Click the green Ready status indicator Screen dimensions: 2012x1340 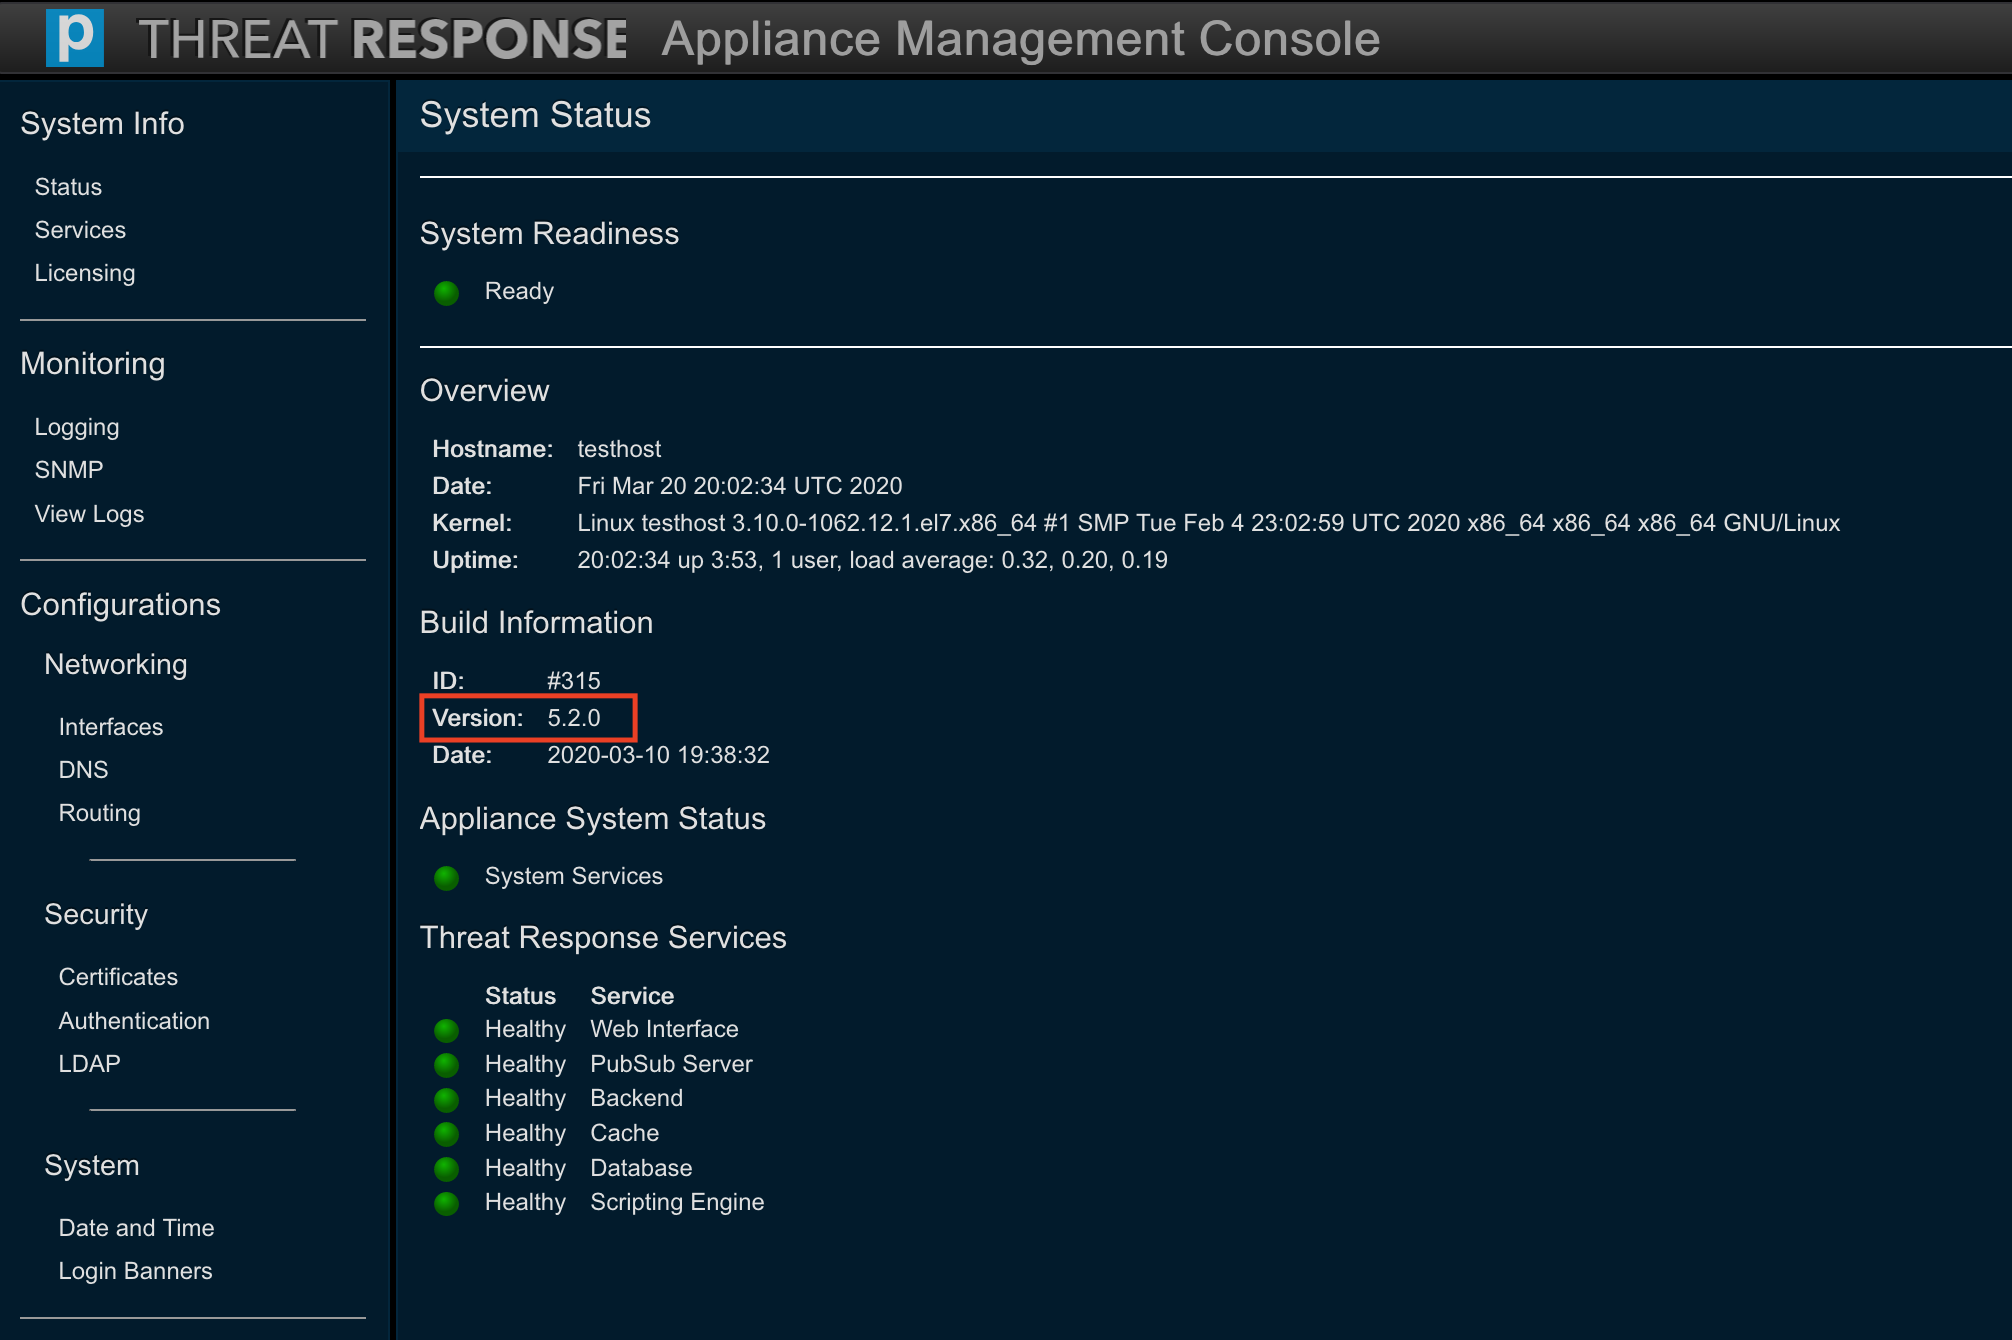(446, 292)
